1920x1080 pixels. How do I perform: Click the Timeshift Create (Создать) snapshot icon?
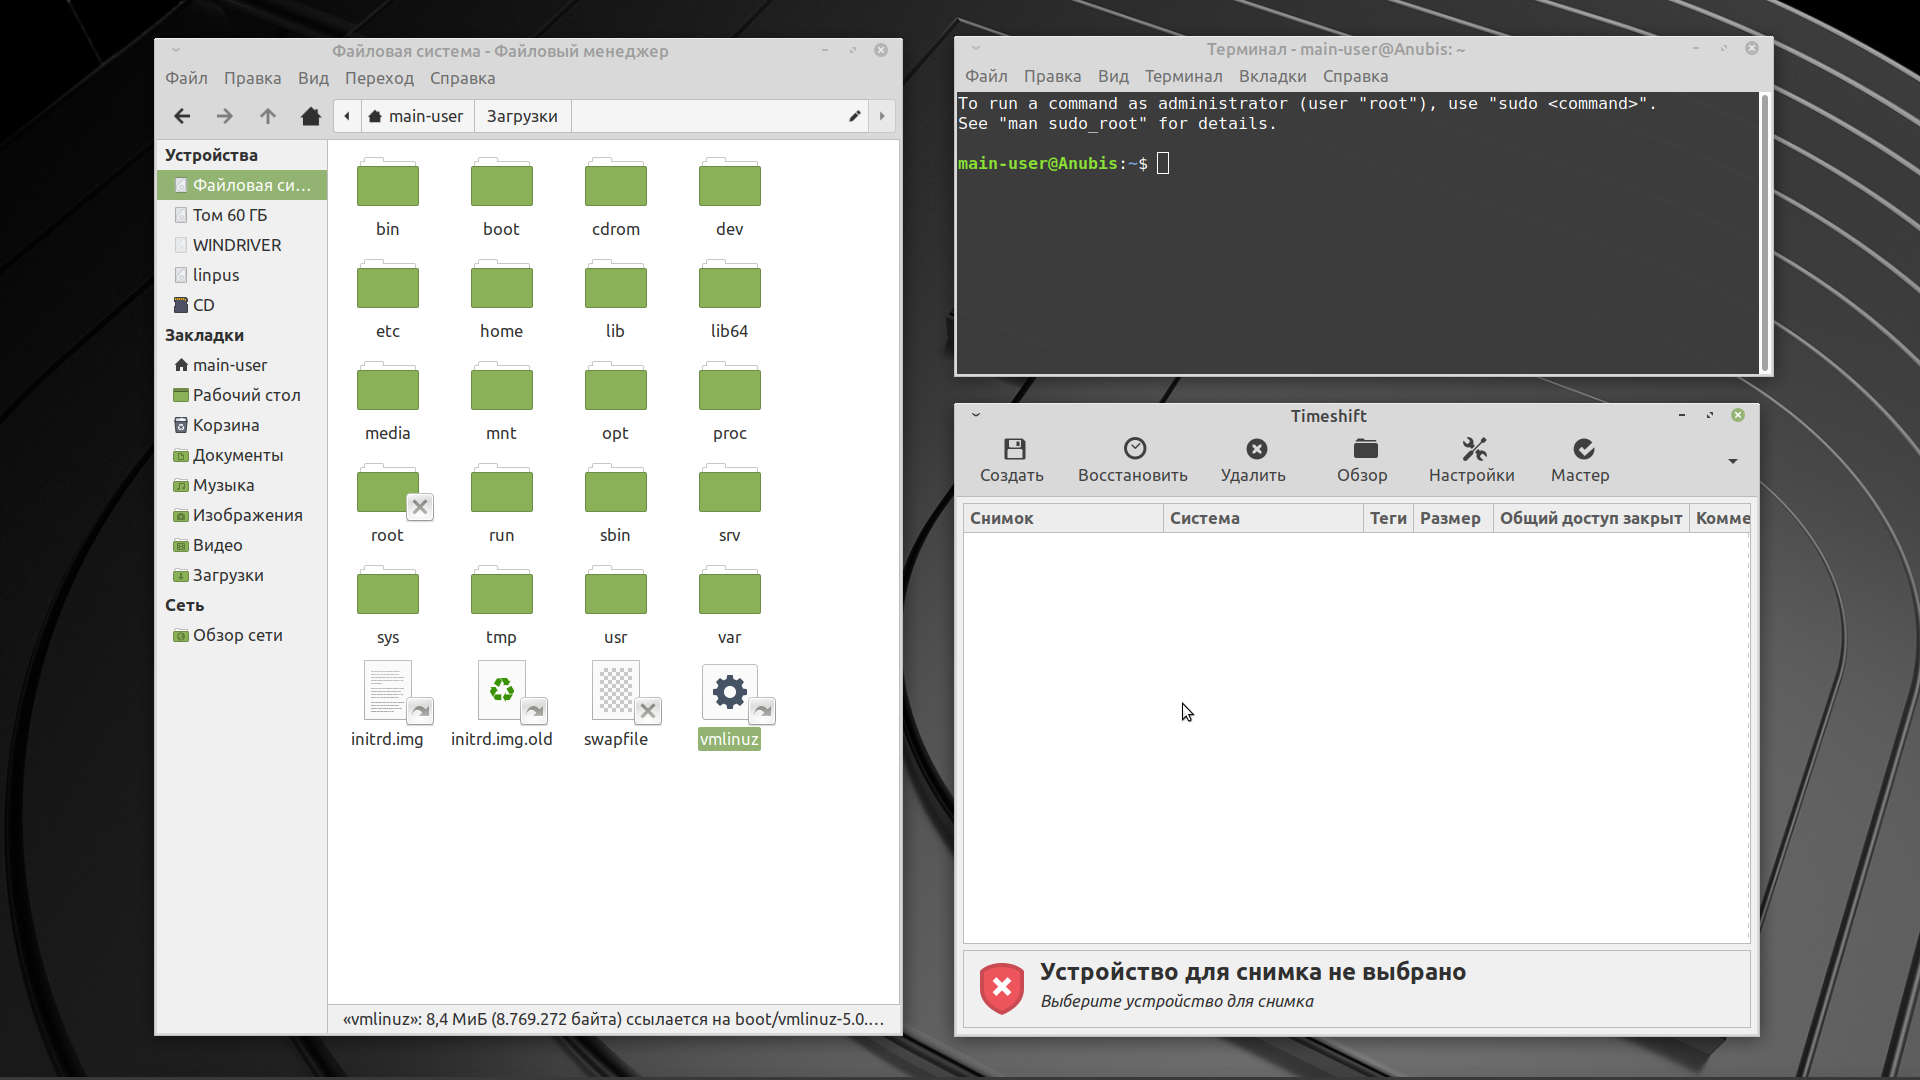pos(1014,449)
